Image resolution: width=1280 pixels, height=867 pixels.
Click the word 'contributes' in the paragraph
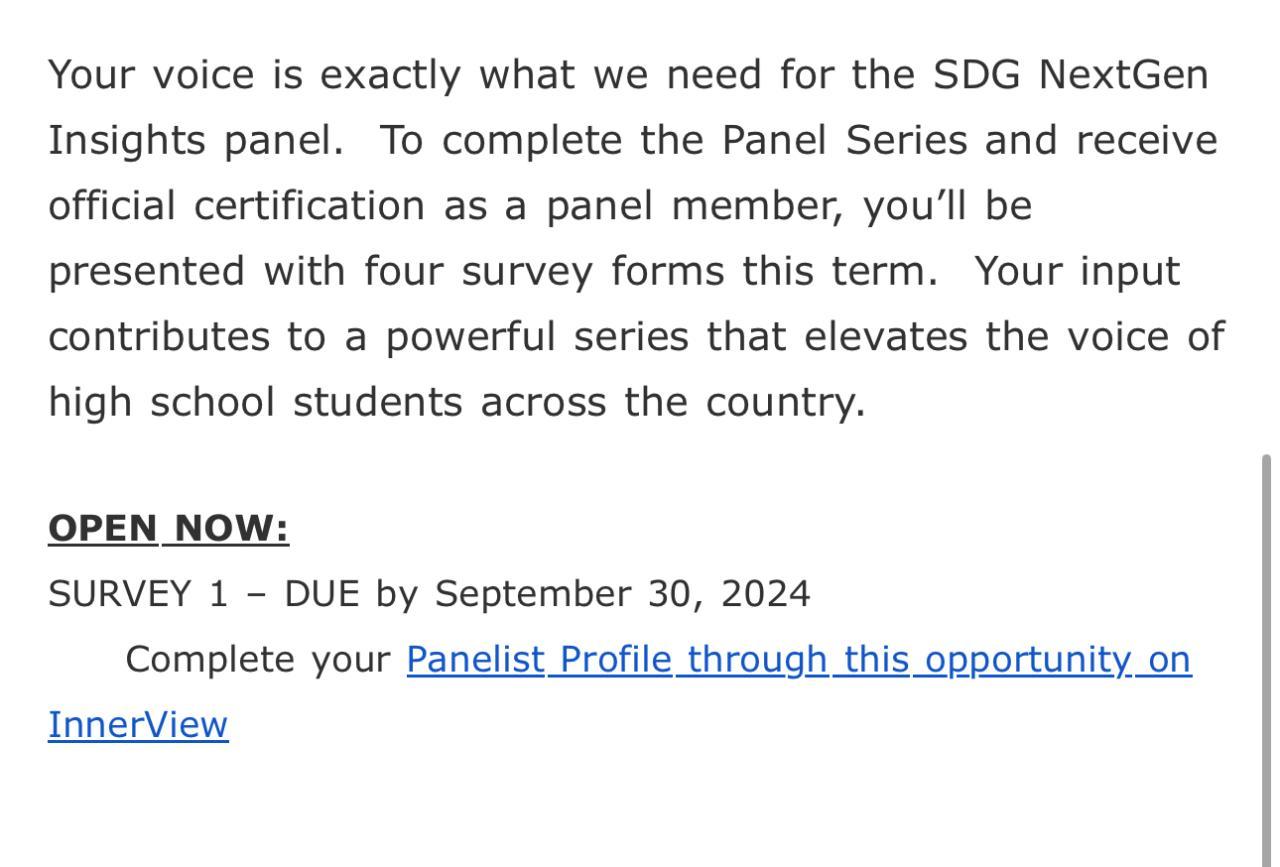(x=159, y=337)
